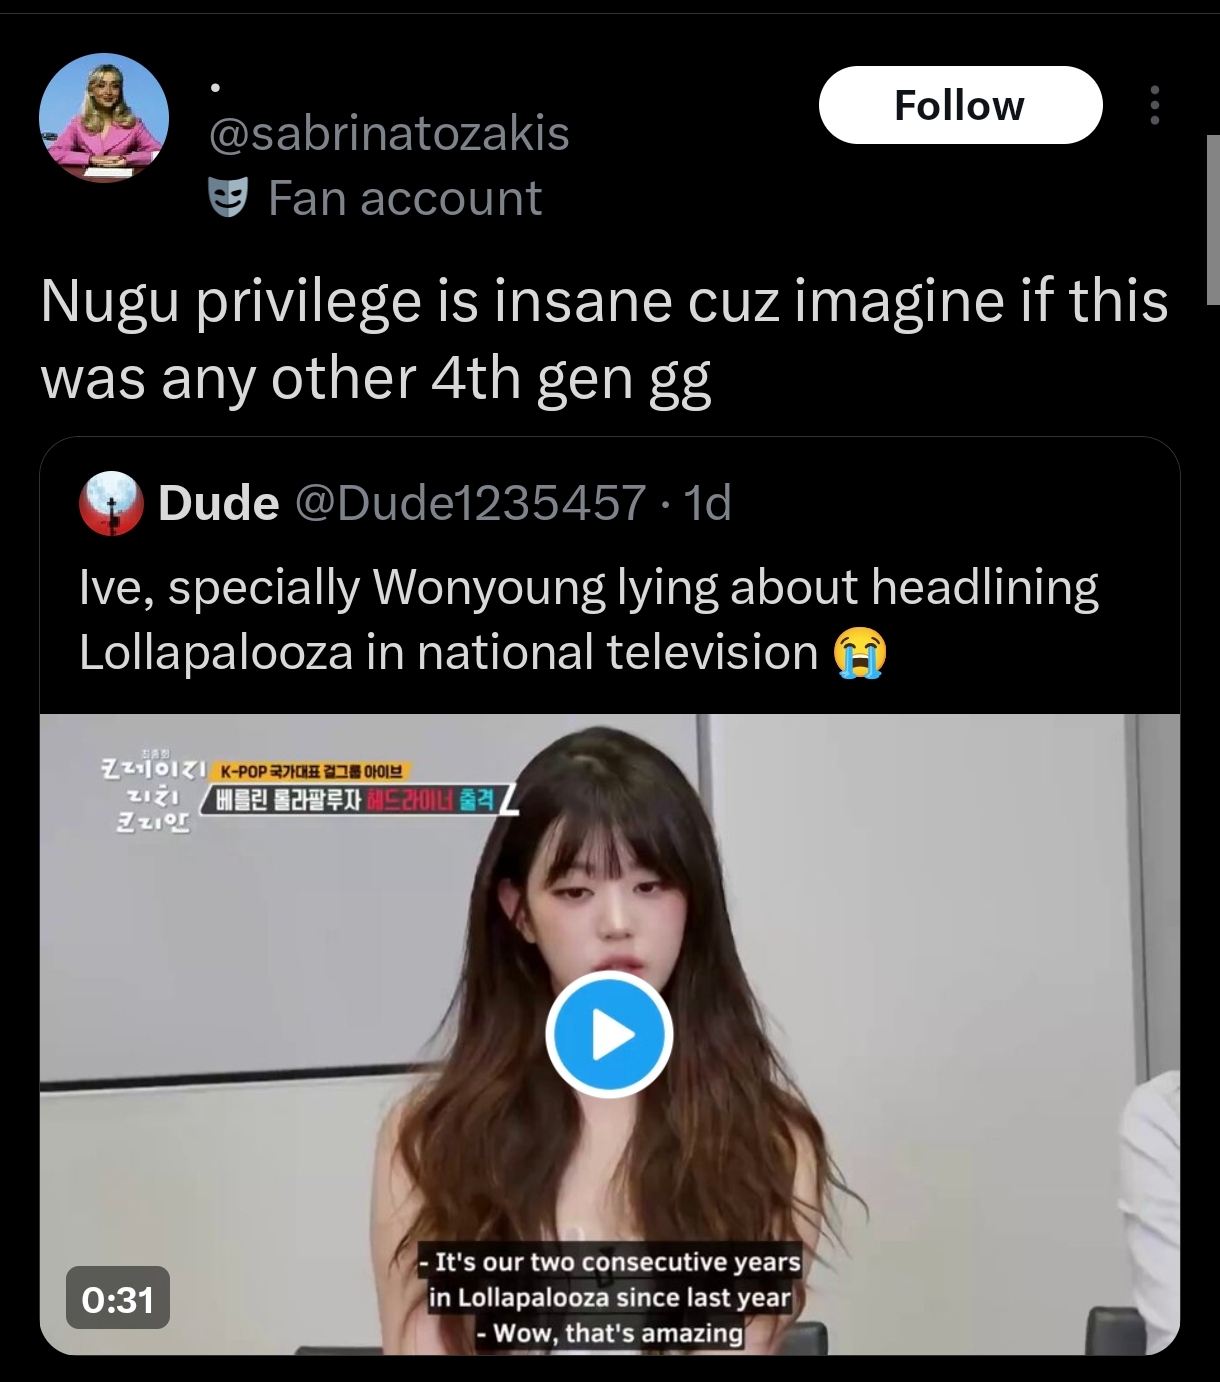The height and width of the screenshot is (1382, 1220).
Task: Tap the Fan account mask icon
Action: point(228,198)
